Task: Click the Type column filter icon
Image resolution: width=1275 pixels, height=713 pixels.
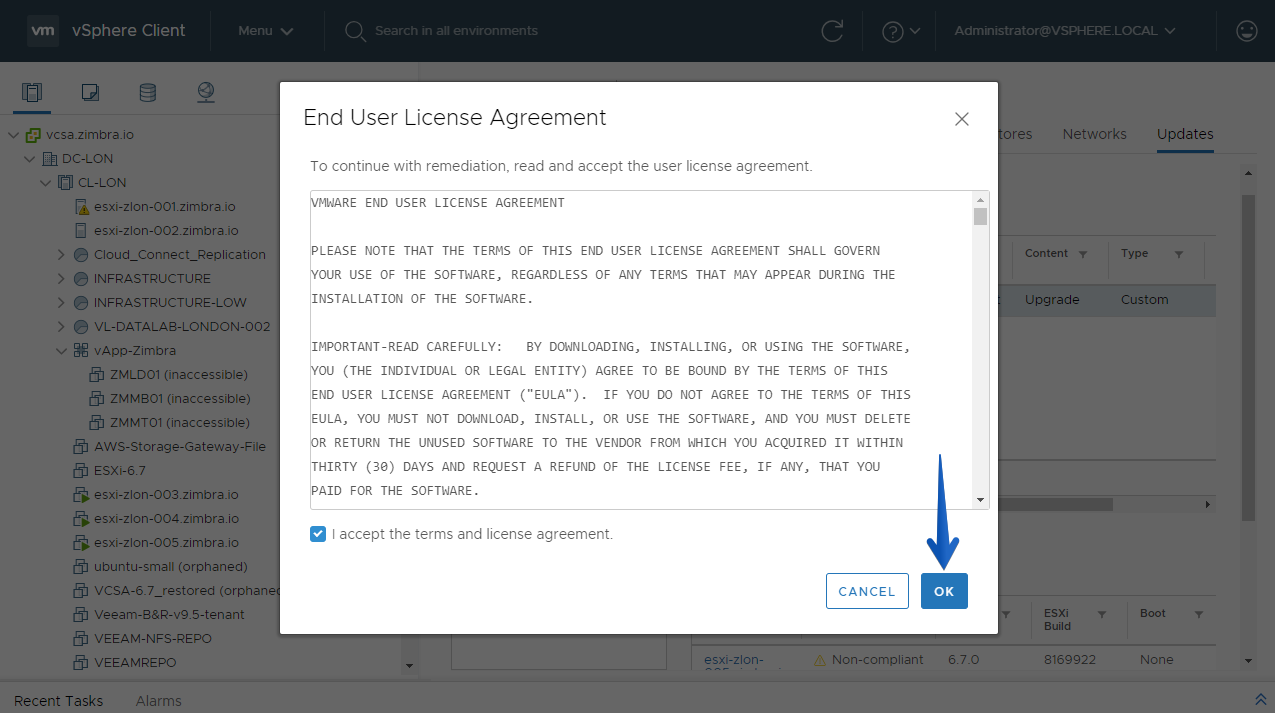Action: (x=1179, y=255)
